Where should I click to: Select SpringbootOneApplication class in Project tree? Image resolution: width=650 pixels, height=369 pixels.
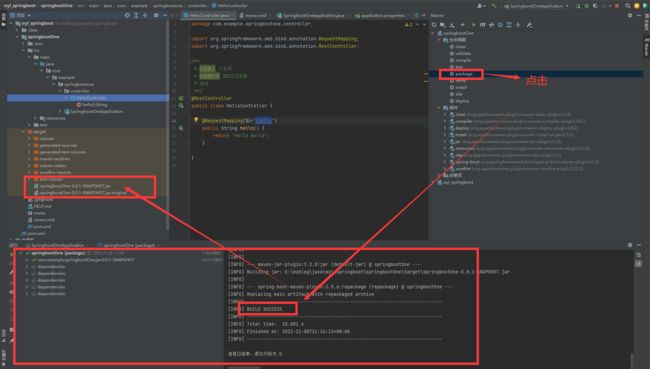(x=96, y=112)
